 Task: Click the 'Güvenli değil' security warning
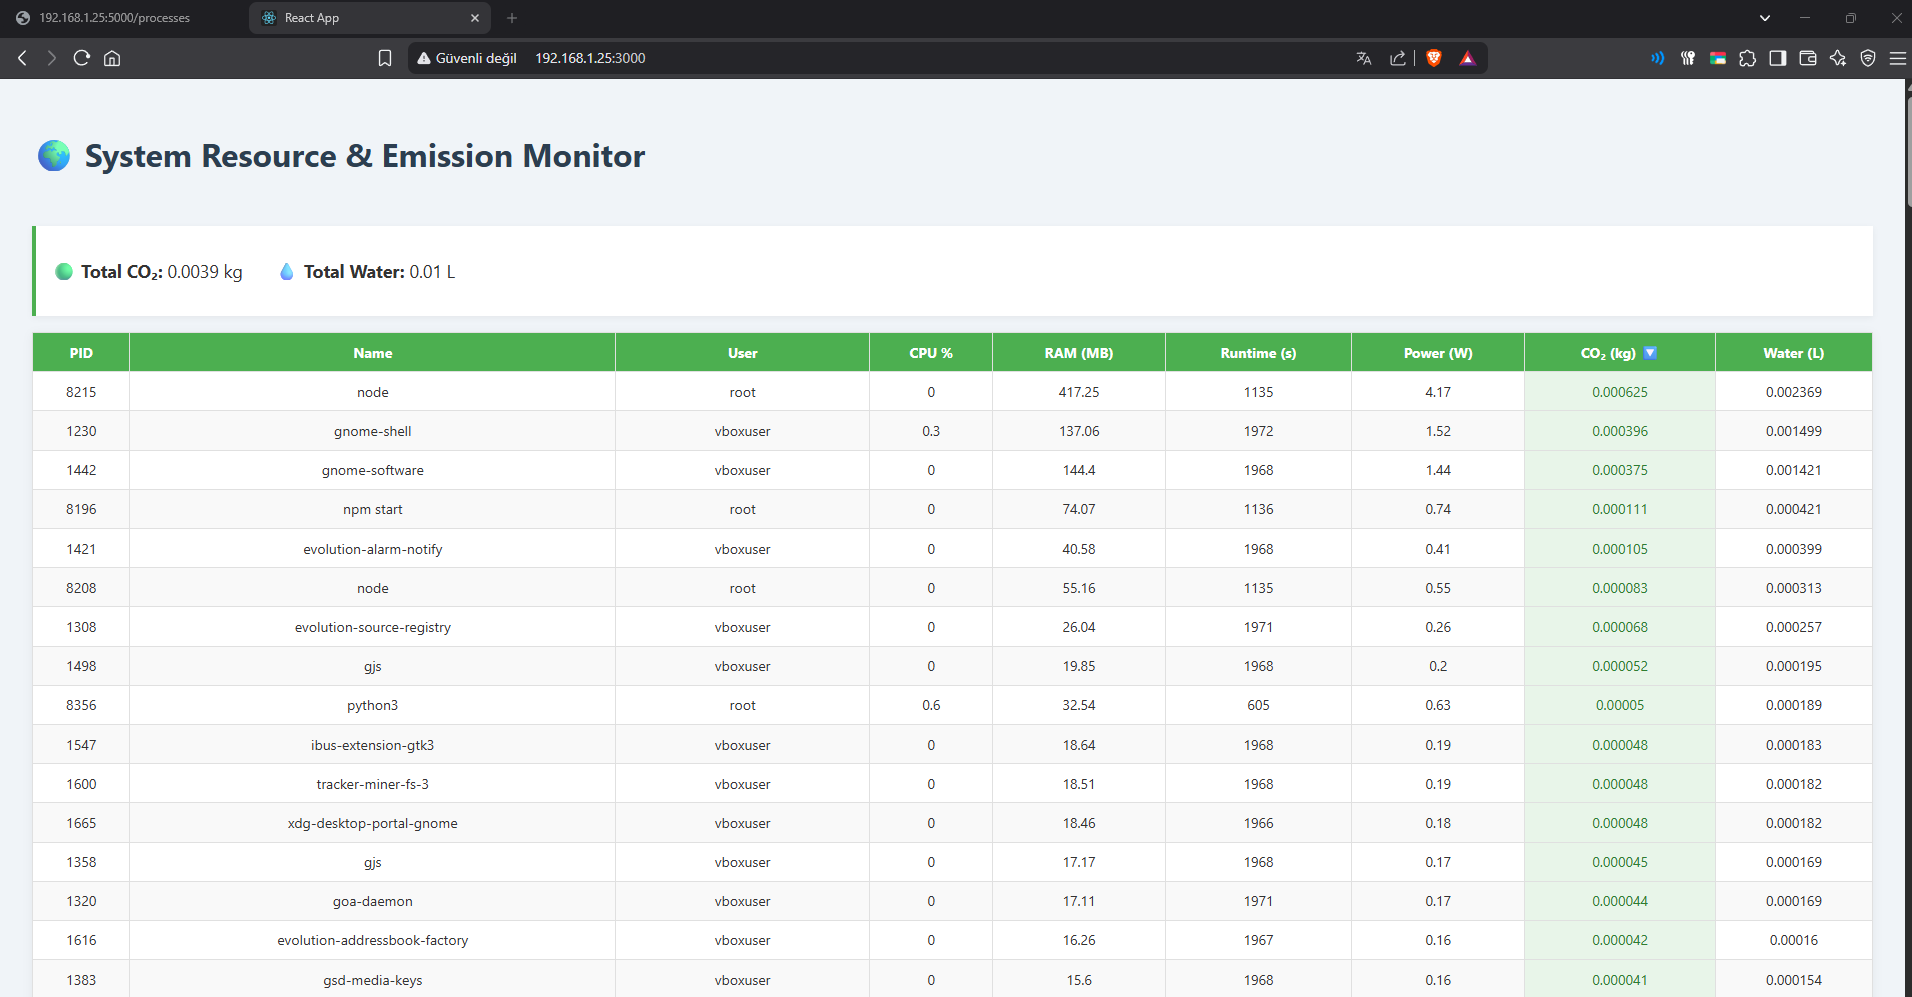[x=467, y=58]
